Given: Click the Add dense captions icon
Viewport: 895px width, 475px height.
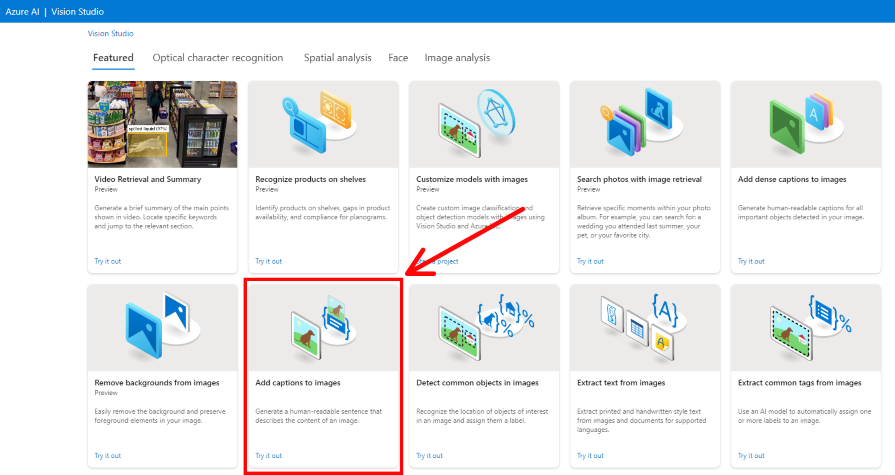Looking at the screenshot, I should (806, 124).
